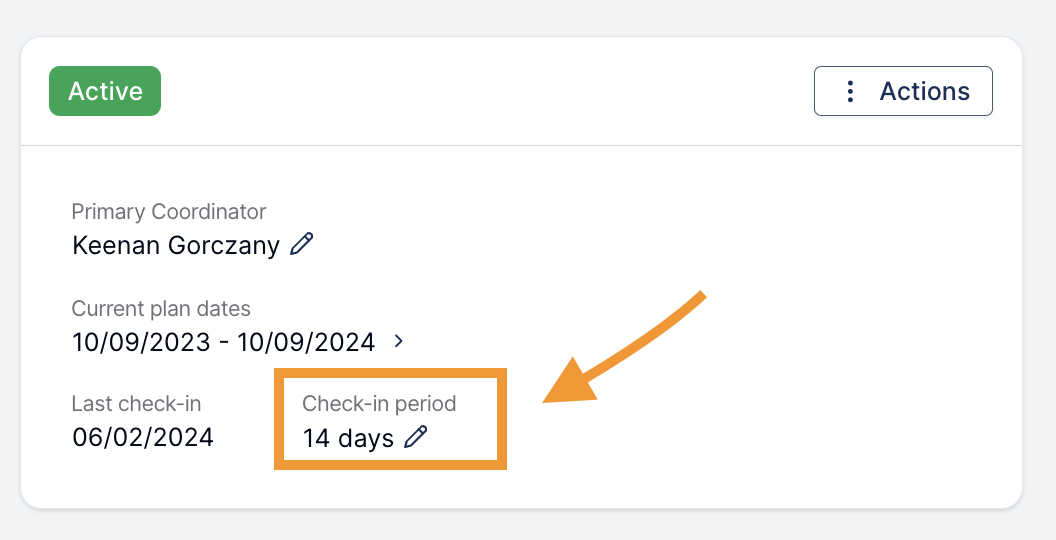Click the Last check-in label
The width and height of the screenshot is (1056, 540).
136,403
